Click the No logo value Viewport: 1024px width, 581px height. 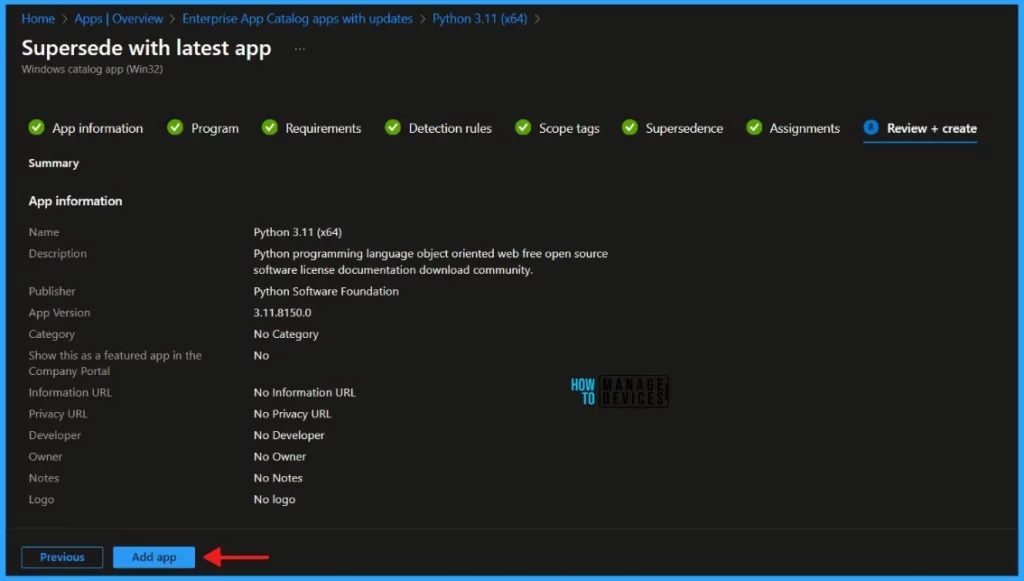(274, 499)
